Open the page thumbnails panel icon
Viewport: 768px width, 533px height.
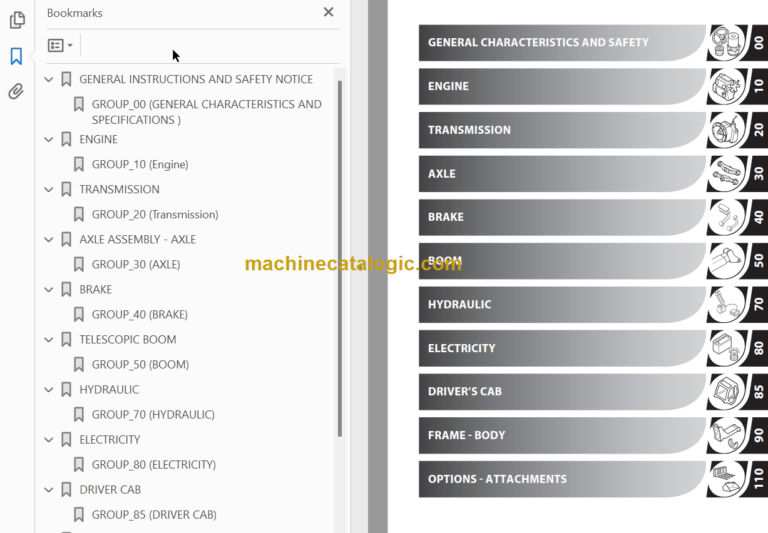(x=17, y=20)
